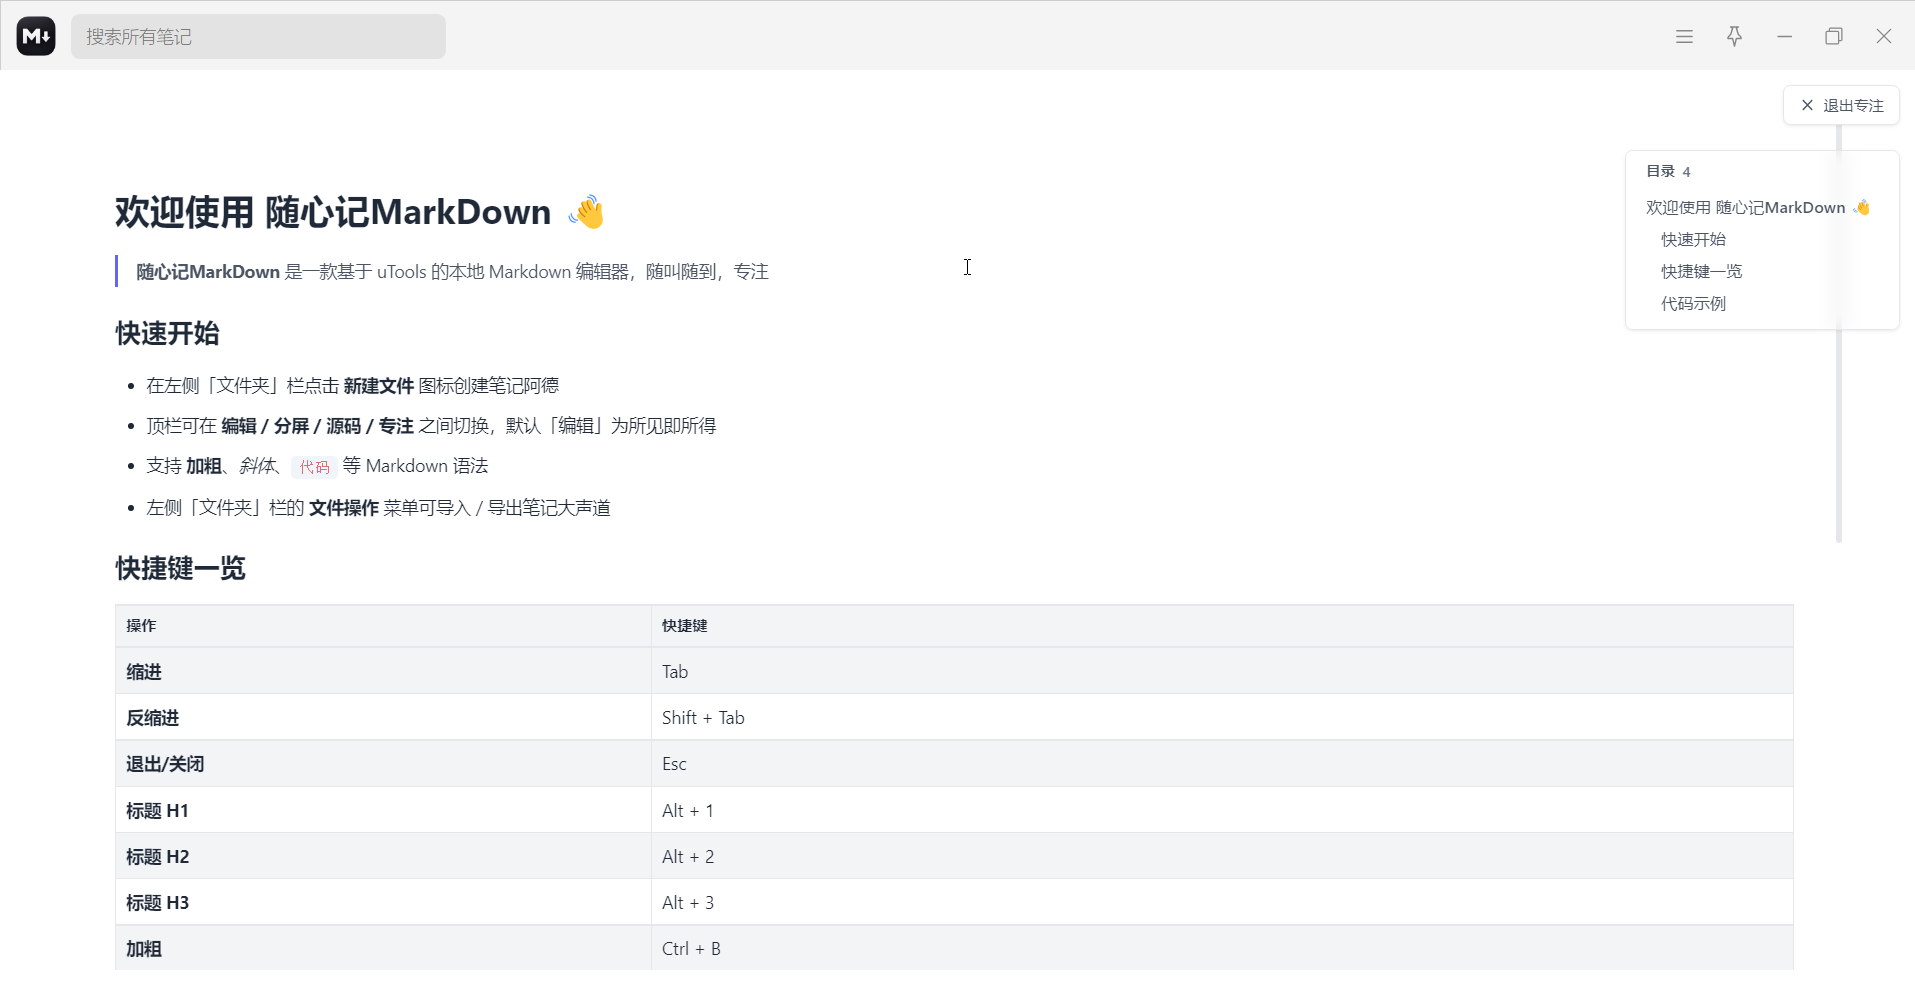Click the 缩进 table cell

(x=383, y=671)
